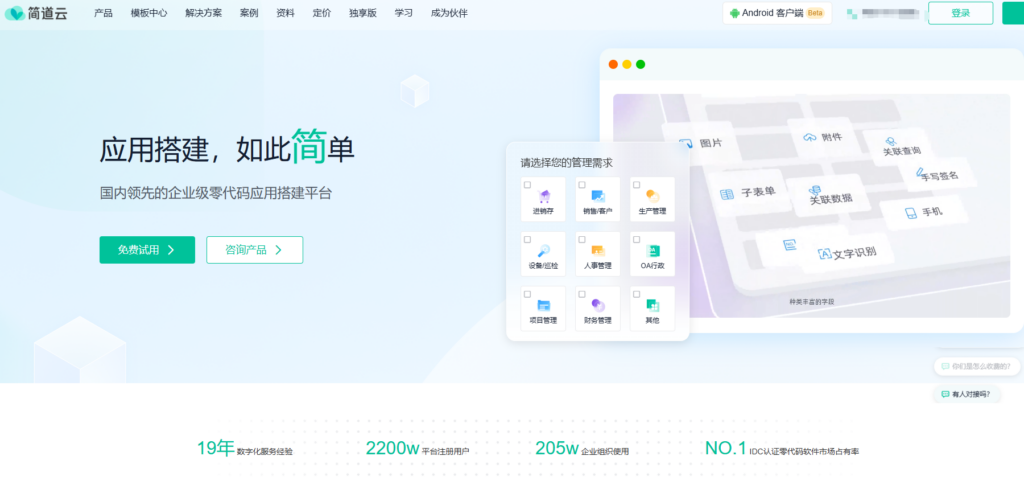Image resolution: width=1024 pixels, height=497 pixels.
Task: Click the 生产管理 orange icon
Action: tap(652, 196)
